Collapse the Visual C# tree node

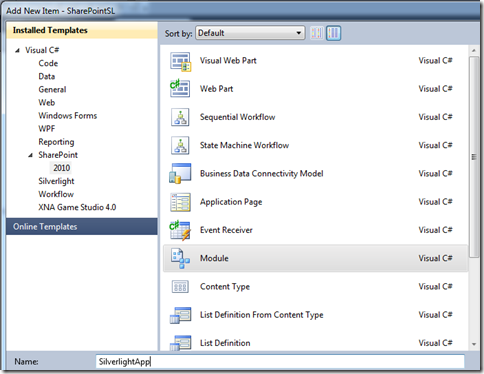point(17,51)
